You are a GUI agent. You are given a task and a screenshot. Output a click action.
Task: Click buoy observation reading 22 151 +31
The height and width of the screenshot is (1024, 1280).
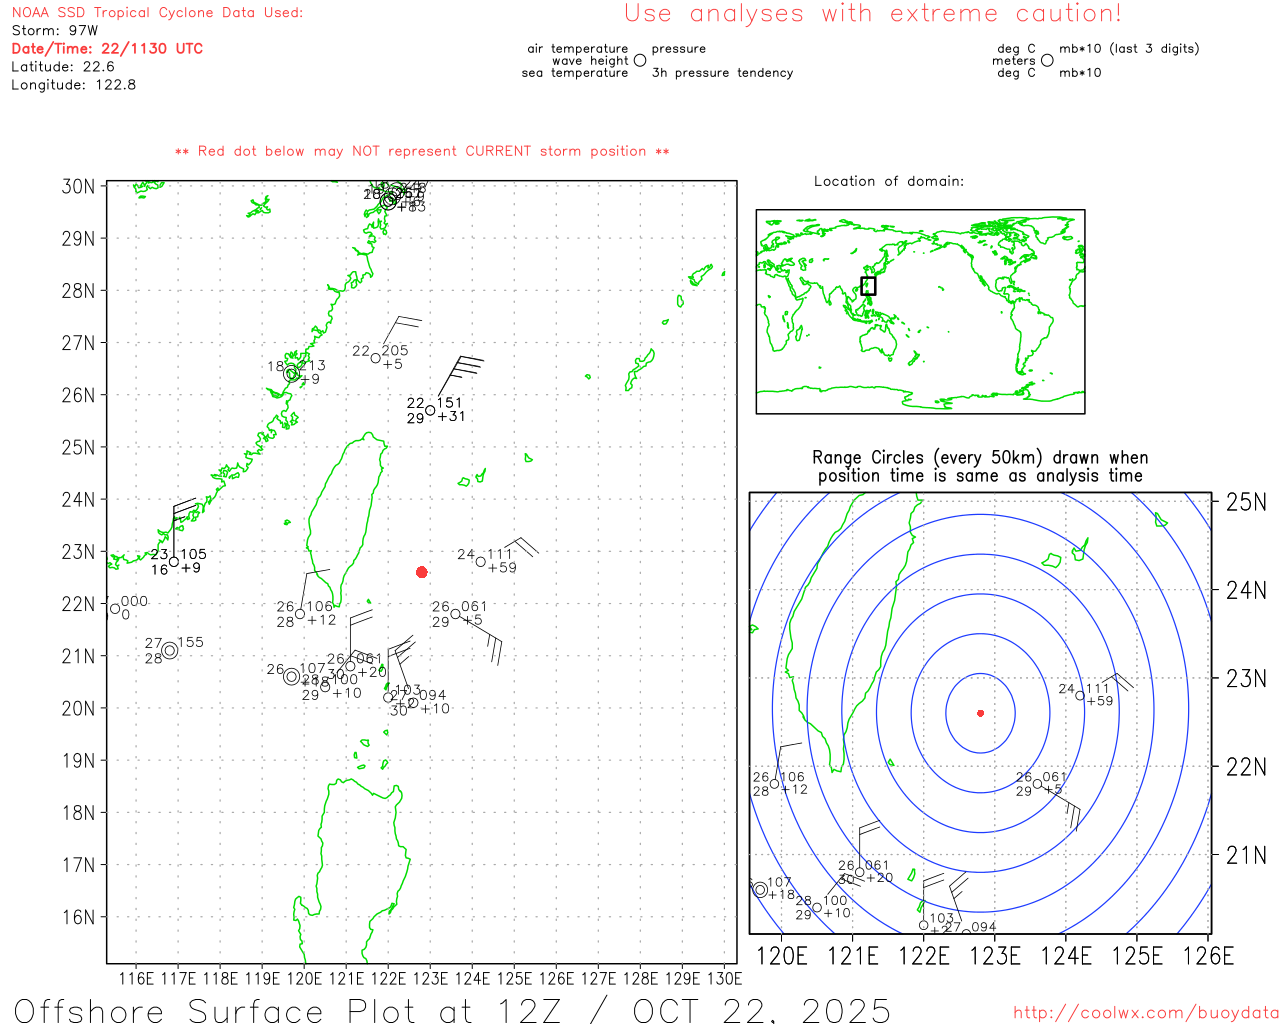pos(431,410)
